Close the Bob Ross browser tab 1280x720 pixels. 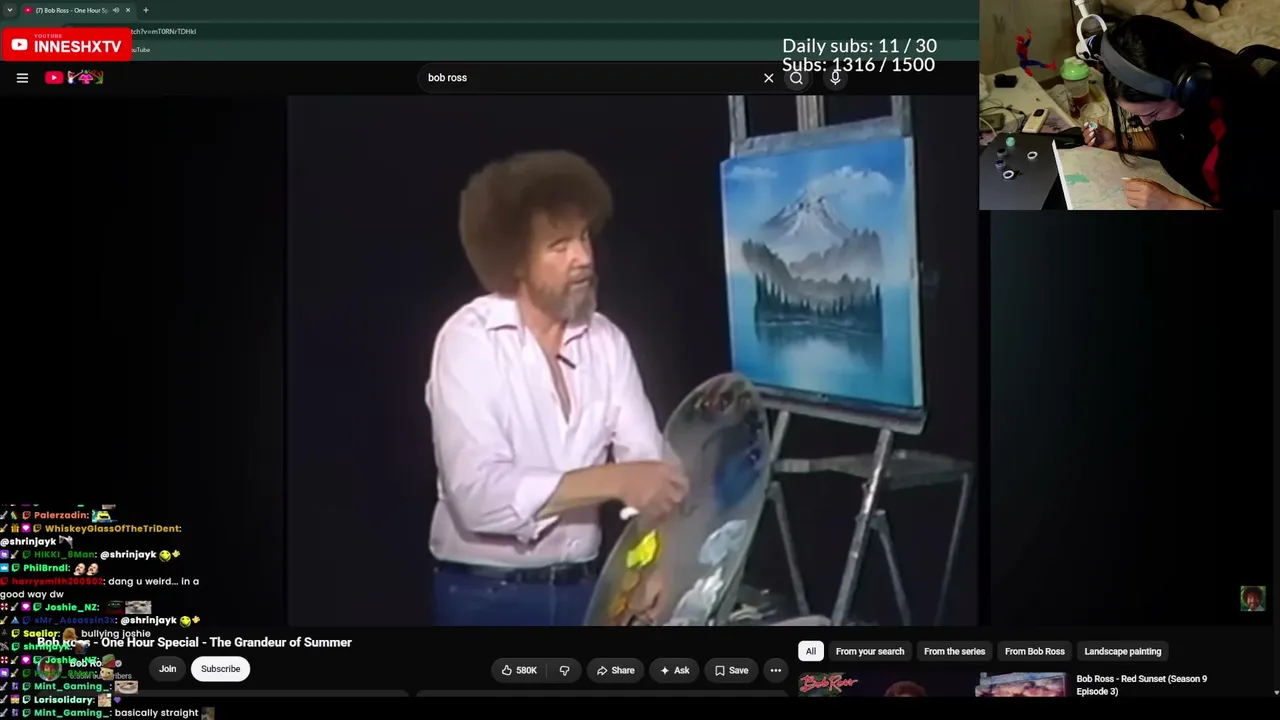128,10
